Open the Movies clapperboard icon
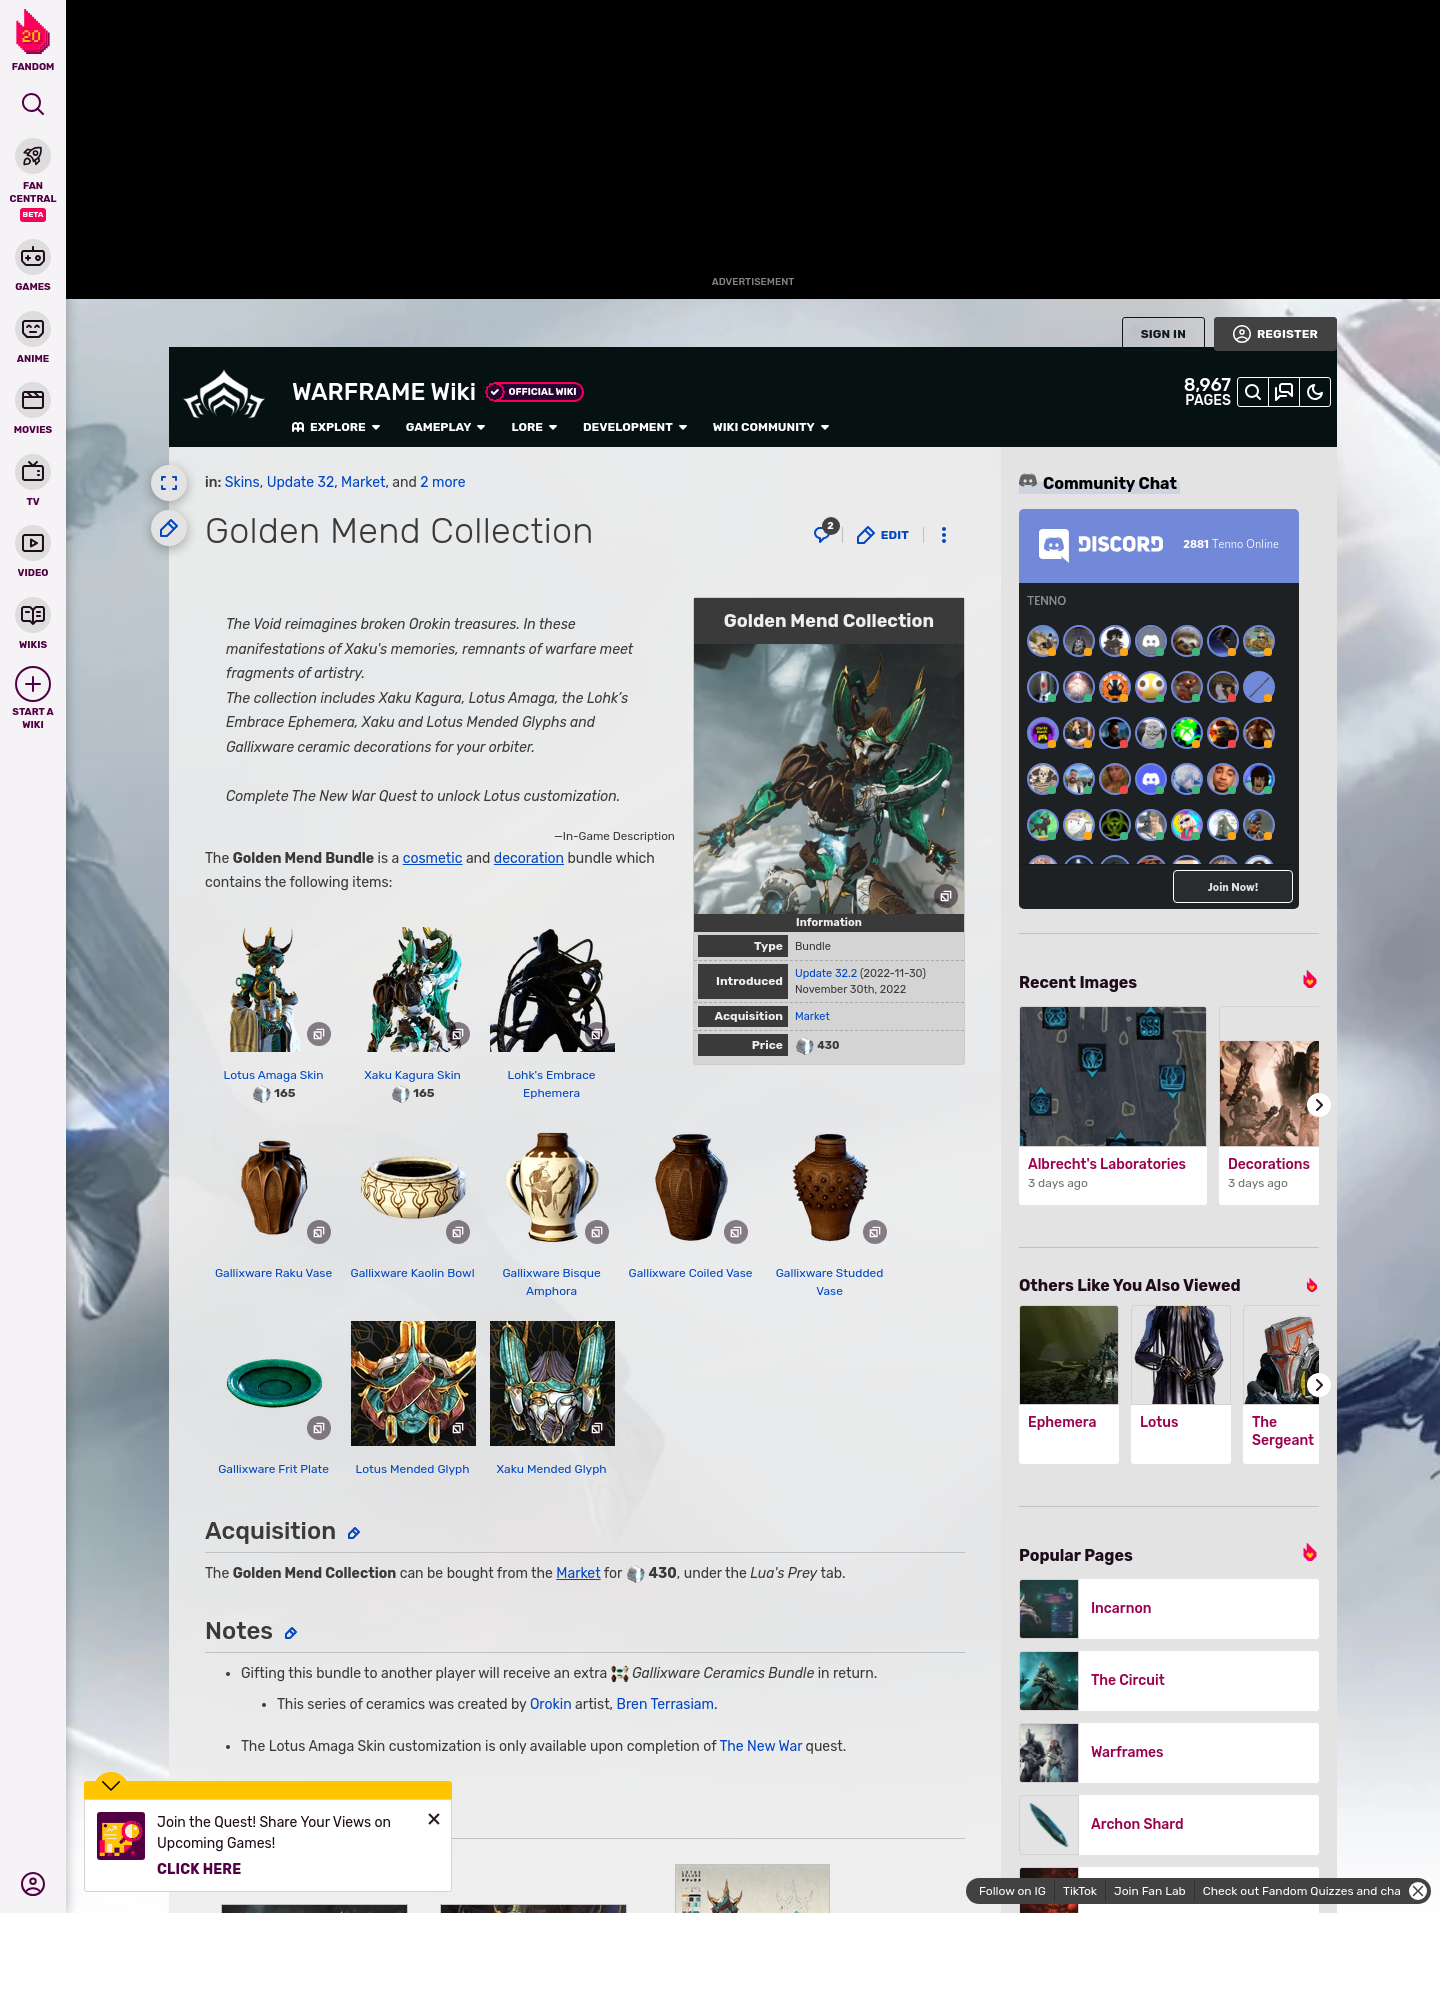 (33, 400)
